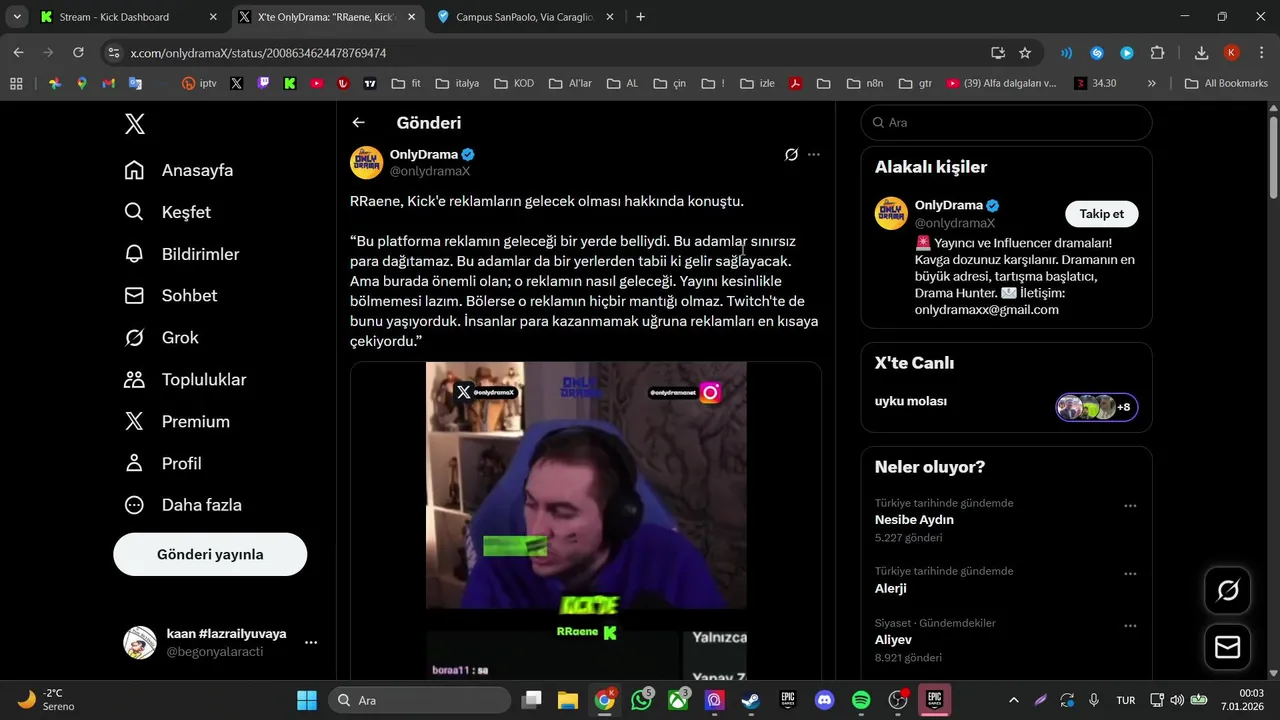Viewport: 1280px width, 720px height.
Task: Open the KOD bookmarks folder
Action: point(514,84)
